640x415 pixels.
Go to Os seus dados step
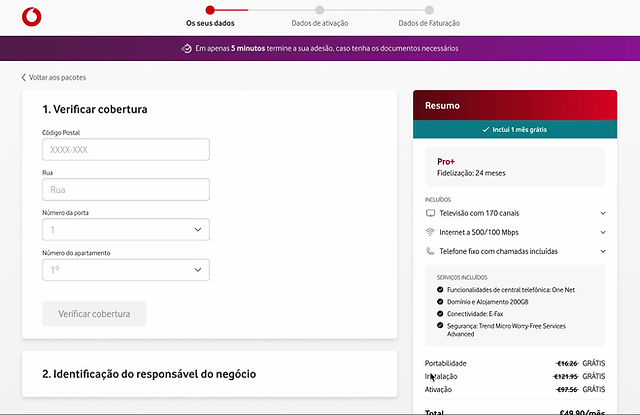coord(210,23)
